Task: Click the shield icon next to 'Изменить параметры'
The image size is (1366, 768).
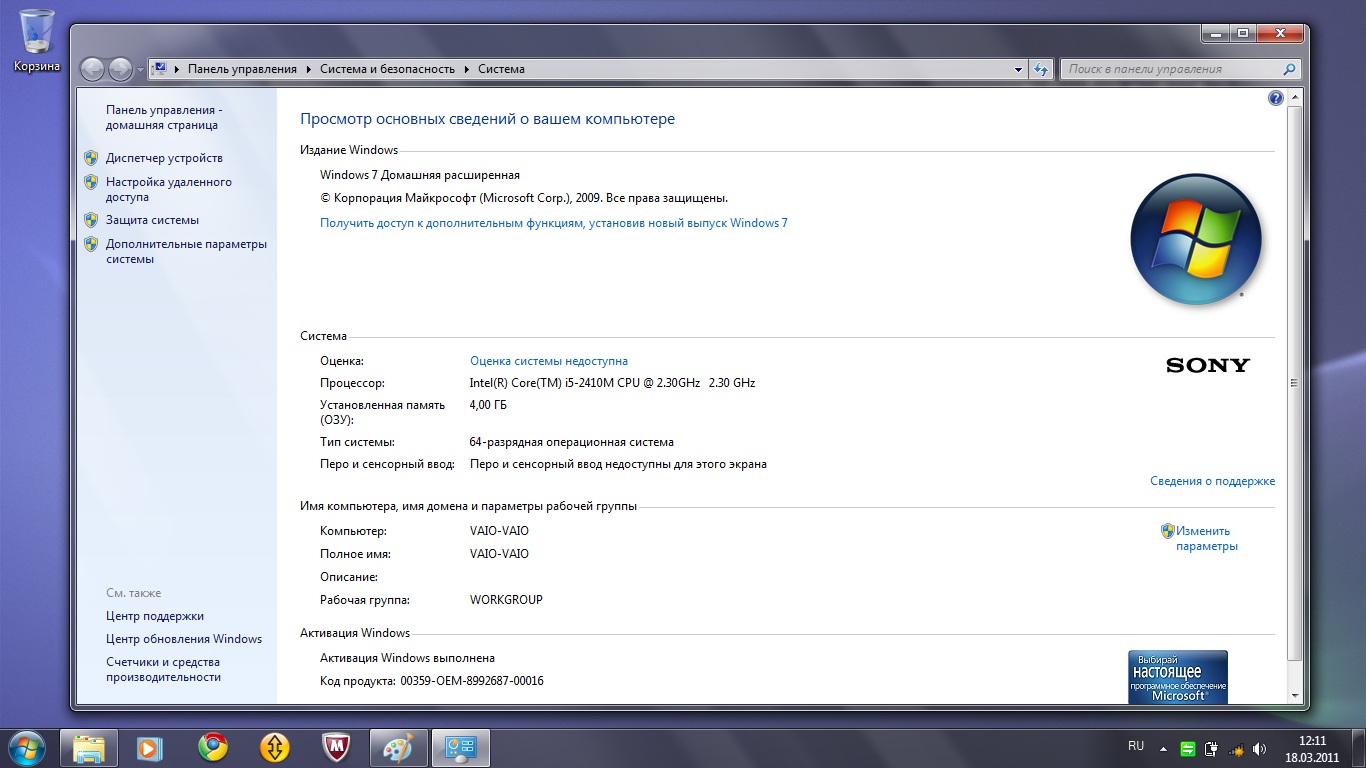Action: coord(1168,531)
